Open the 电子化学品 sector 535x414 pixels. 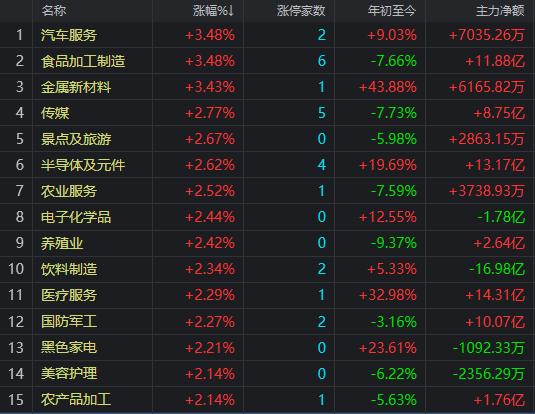pos(76,217)
